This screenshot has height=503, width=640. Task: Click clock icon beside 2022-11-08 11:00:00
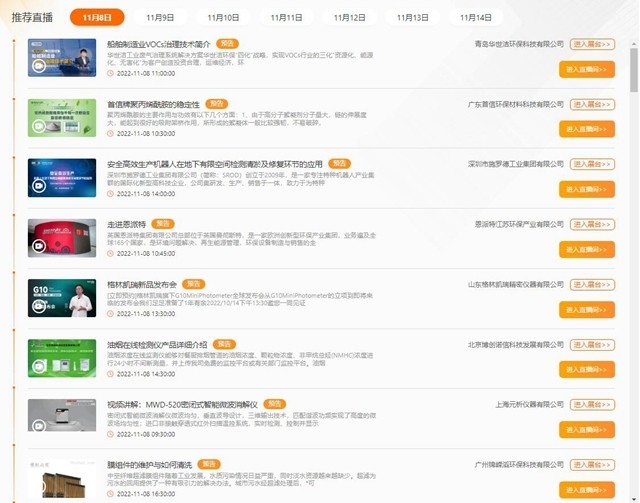(x=112, y=73)
